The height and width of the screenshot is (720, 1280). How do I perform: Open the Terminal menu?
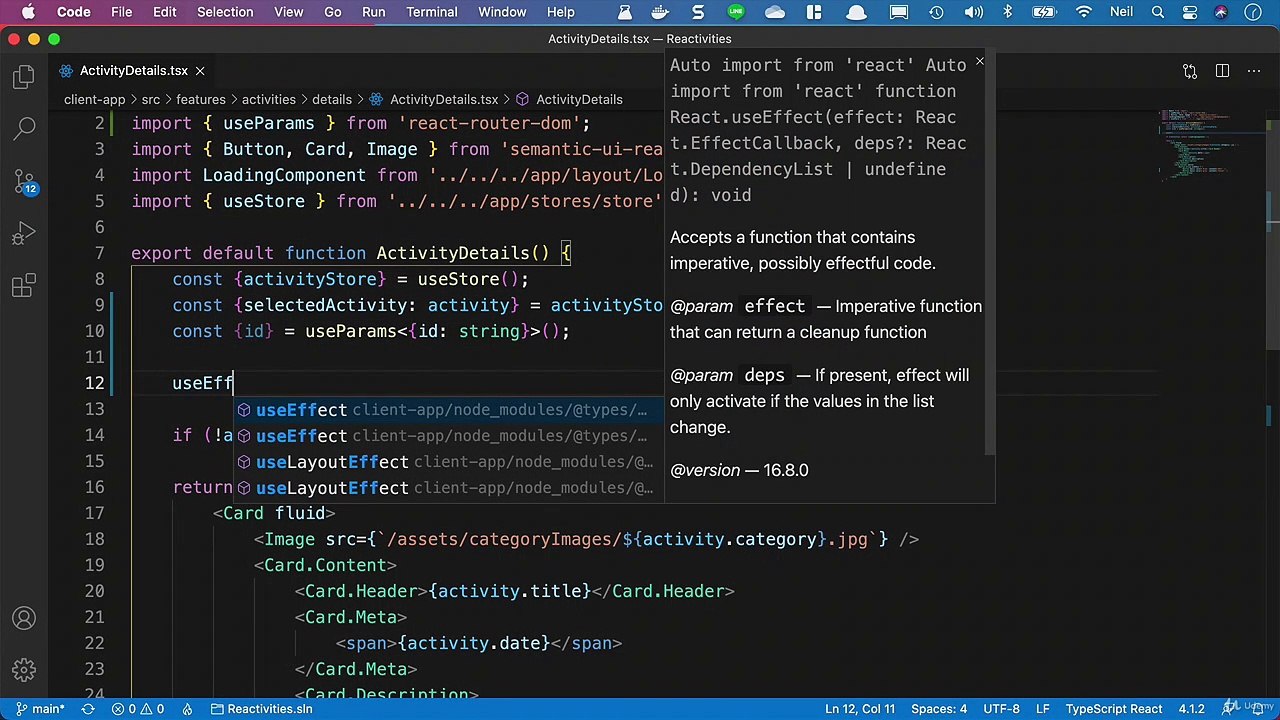[x=432, y=12]
